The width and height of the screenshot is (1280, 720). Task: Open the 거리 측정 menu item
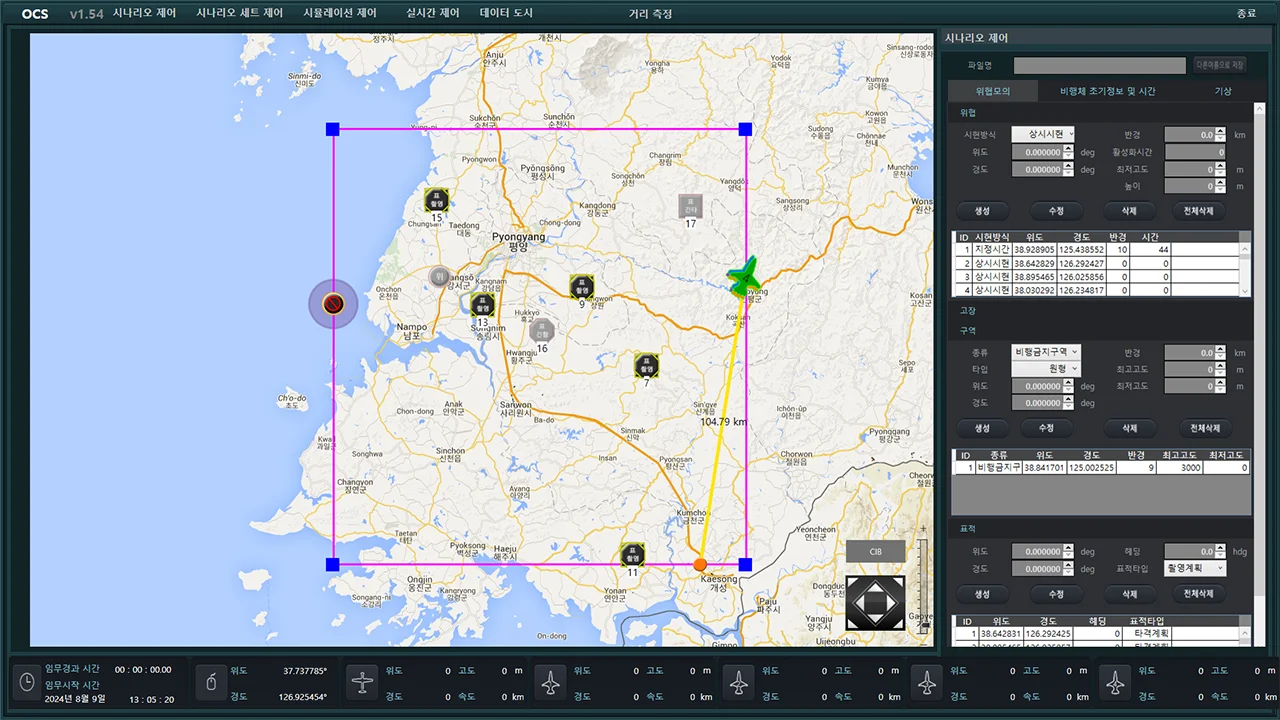650,14
